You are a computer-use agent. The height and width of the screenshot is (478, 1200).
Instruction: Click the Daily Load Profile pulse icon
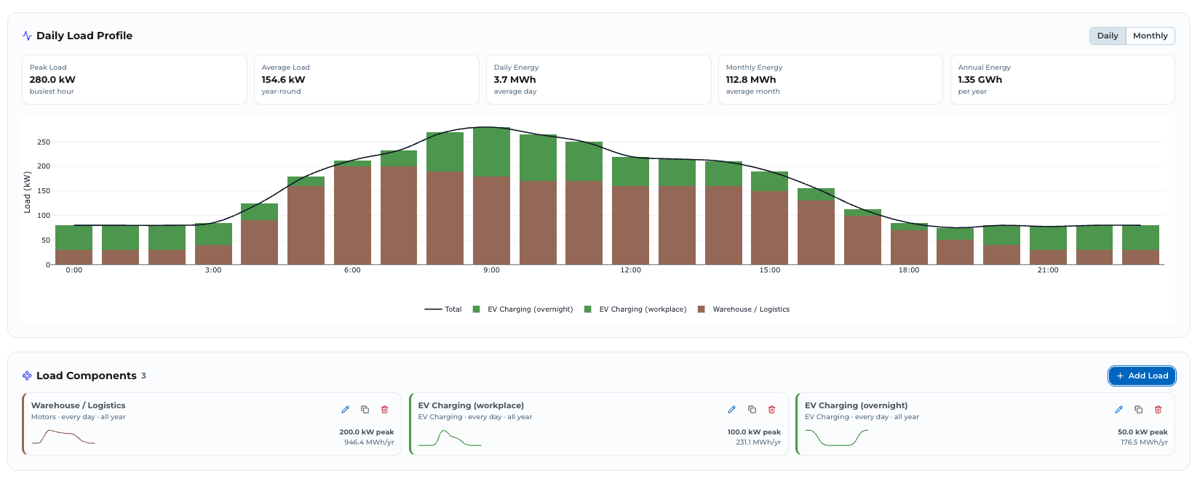tap(27, 36)
